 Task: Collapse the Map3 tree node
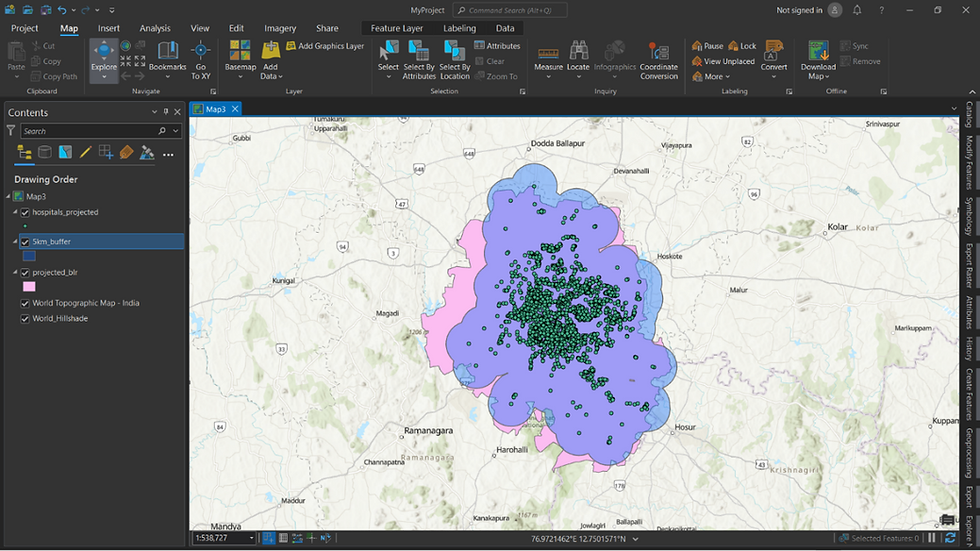(x=9, y=197)
